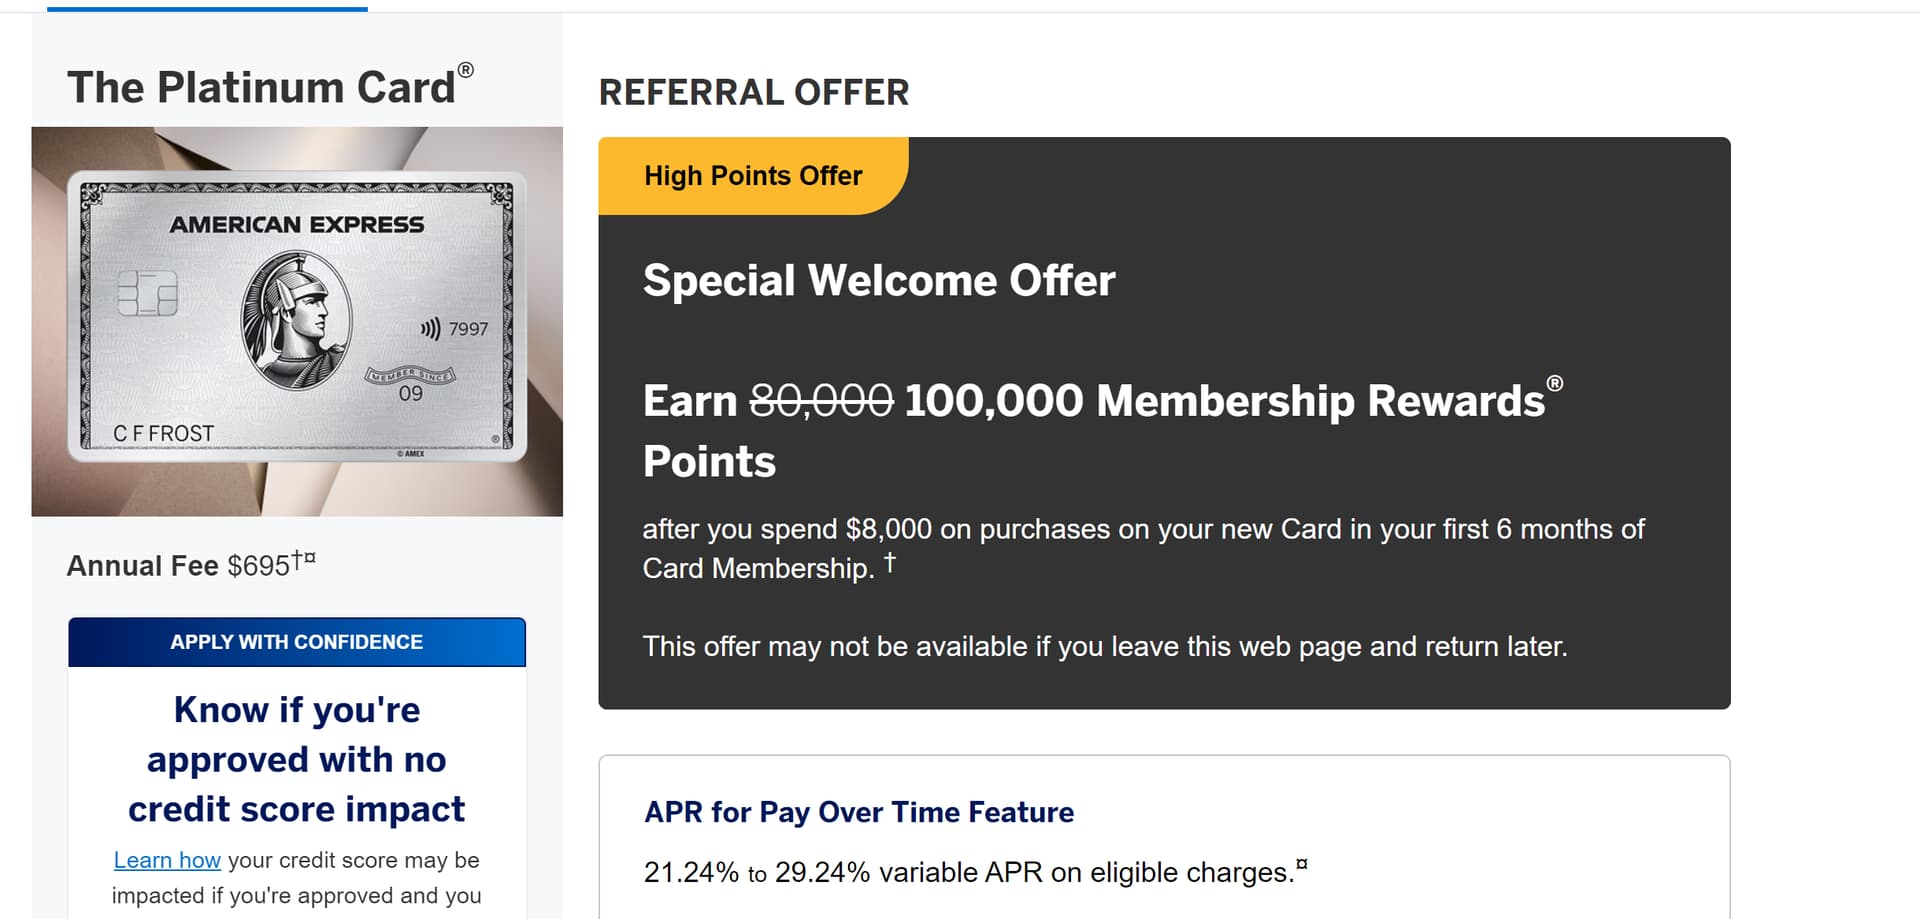Click the symbol after eligible charges

point(1303,864)
